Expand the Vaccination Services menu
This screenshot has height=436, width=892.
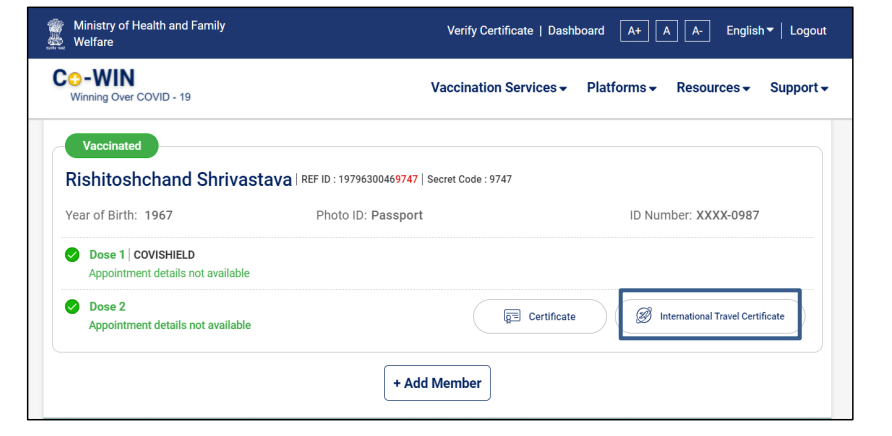pos(499,88)
